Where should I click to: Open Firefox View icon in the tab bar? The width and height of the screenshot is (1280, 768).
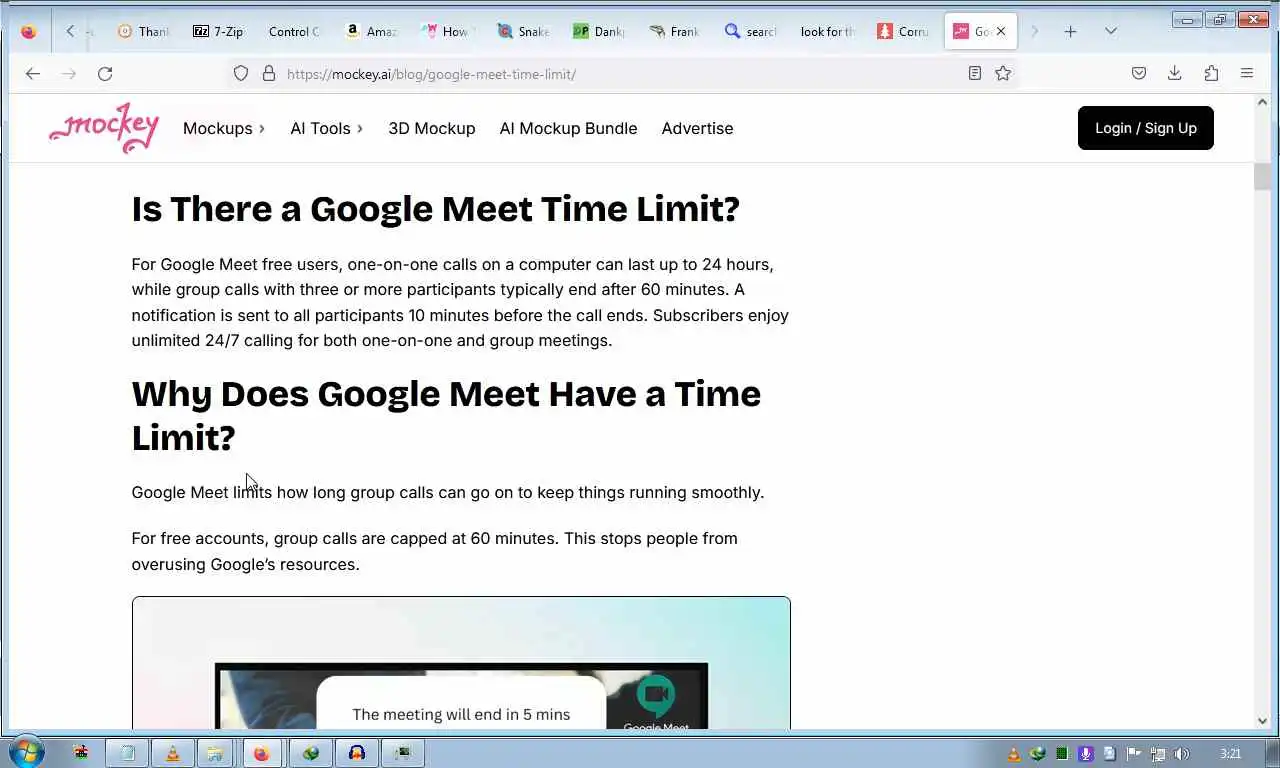[28, 31]
